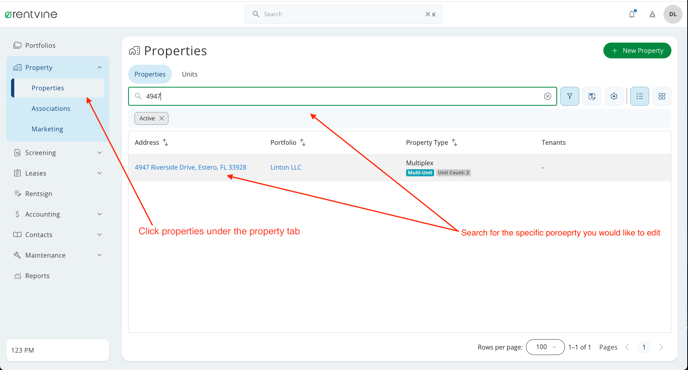
Task: Switch to grid view icon
Action: pyautogui.click(x=662, y=96)
